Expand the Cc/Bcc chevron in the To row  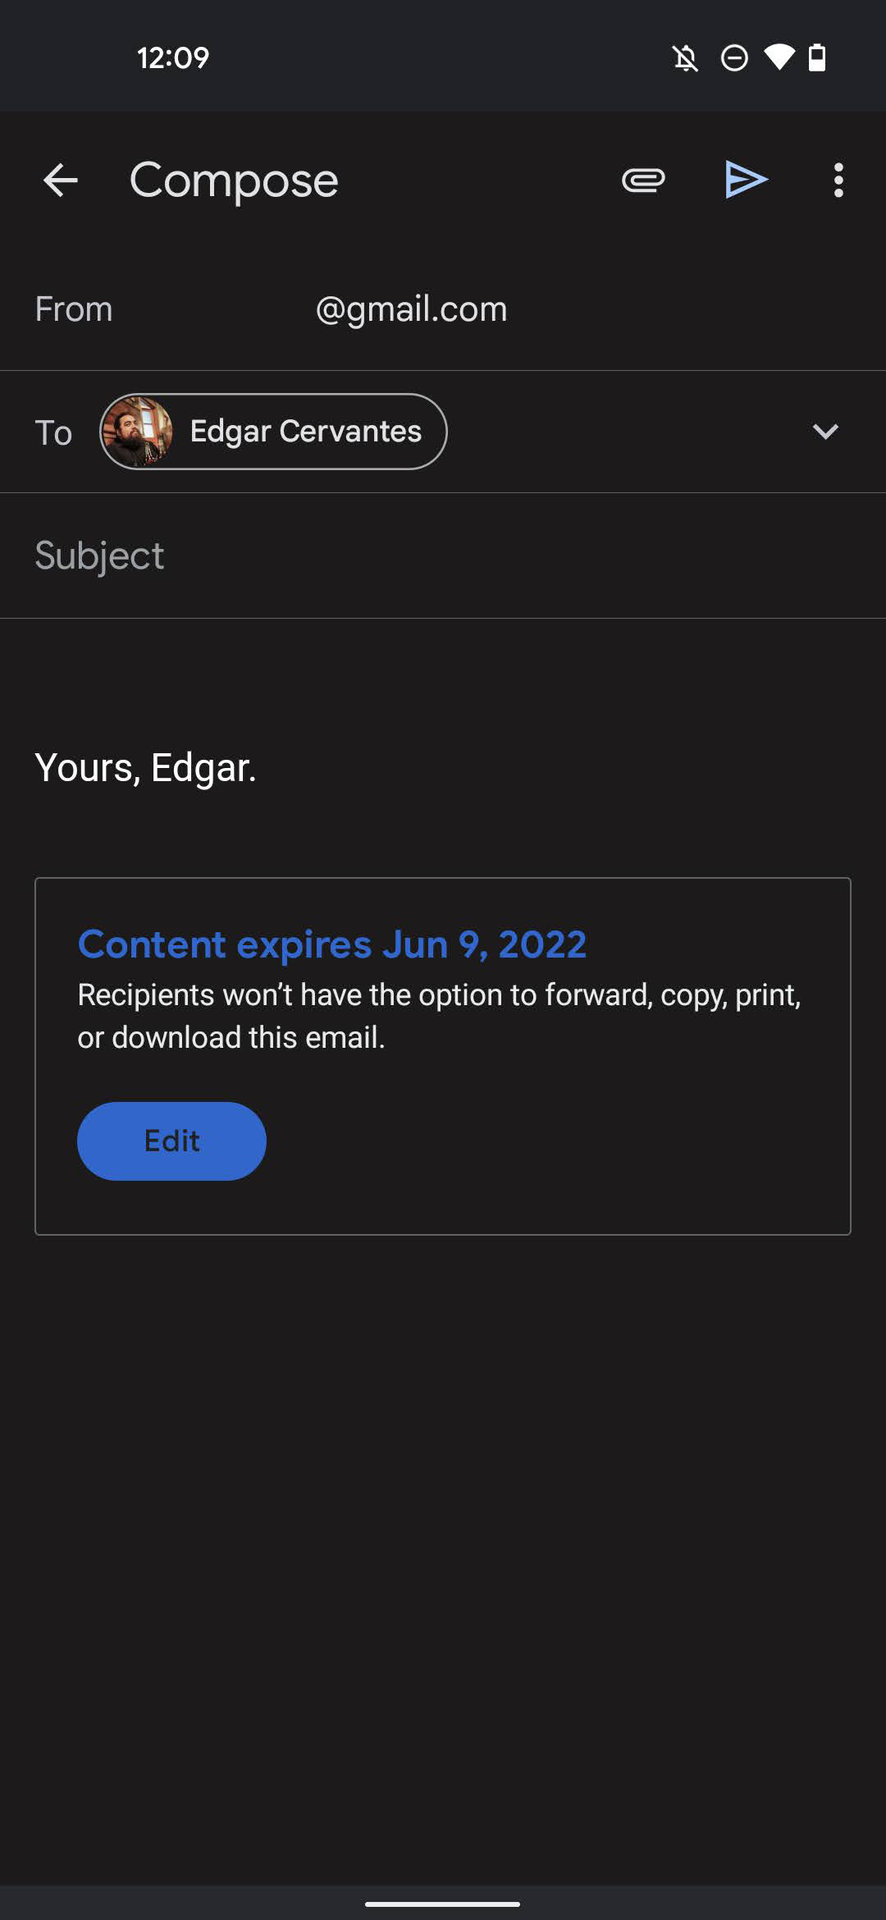point(825,431)
